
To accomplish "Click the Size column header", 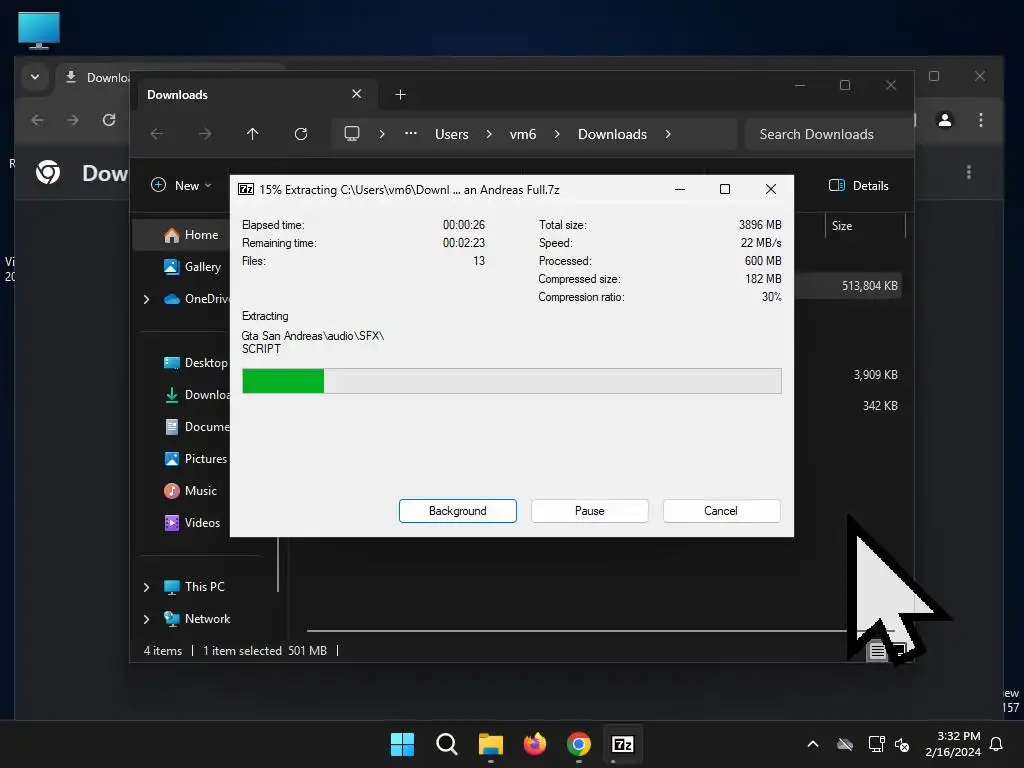I will click(x=842, y=226).
